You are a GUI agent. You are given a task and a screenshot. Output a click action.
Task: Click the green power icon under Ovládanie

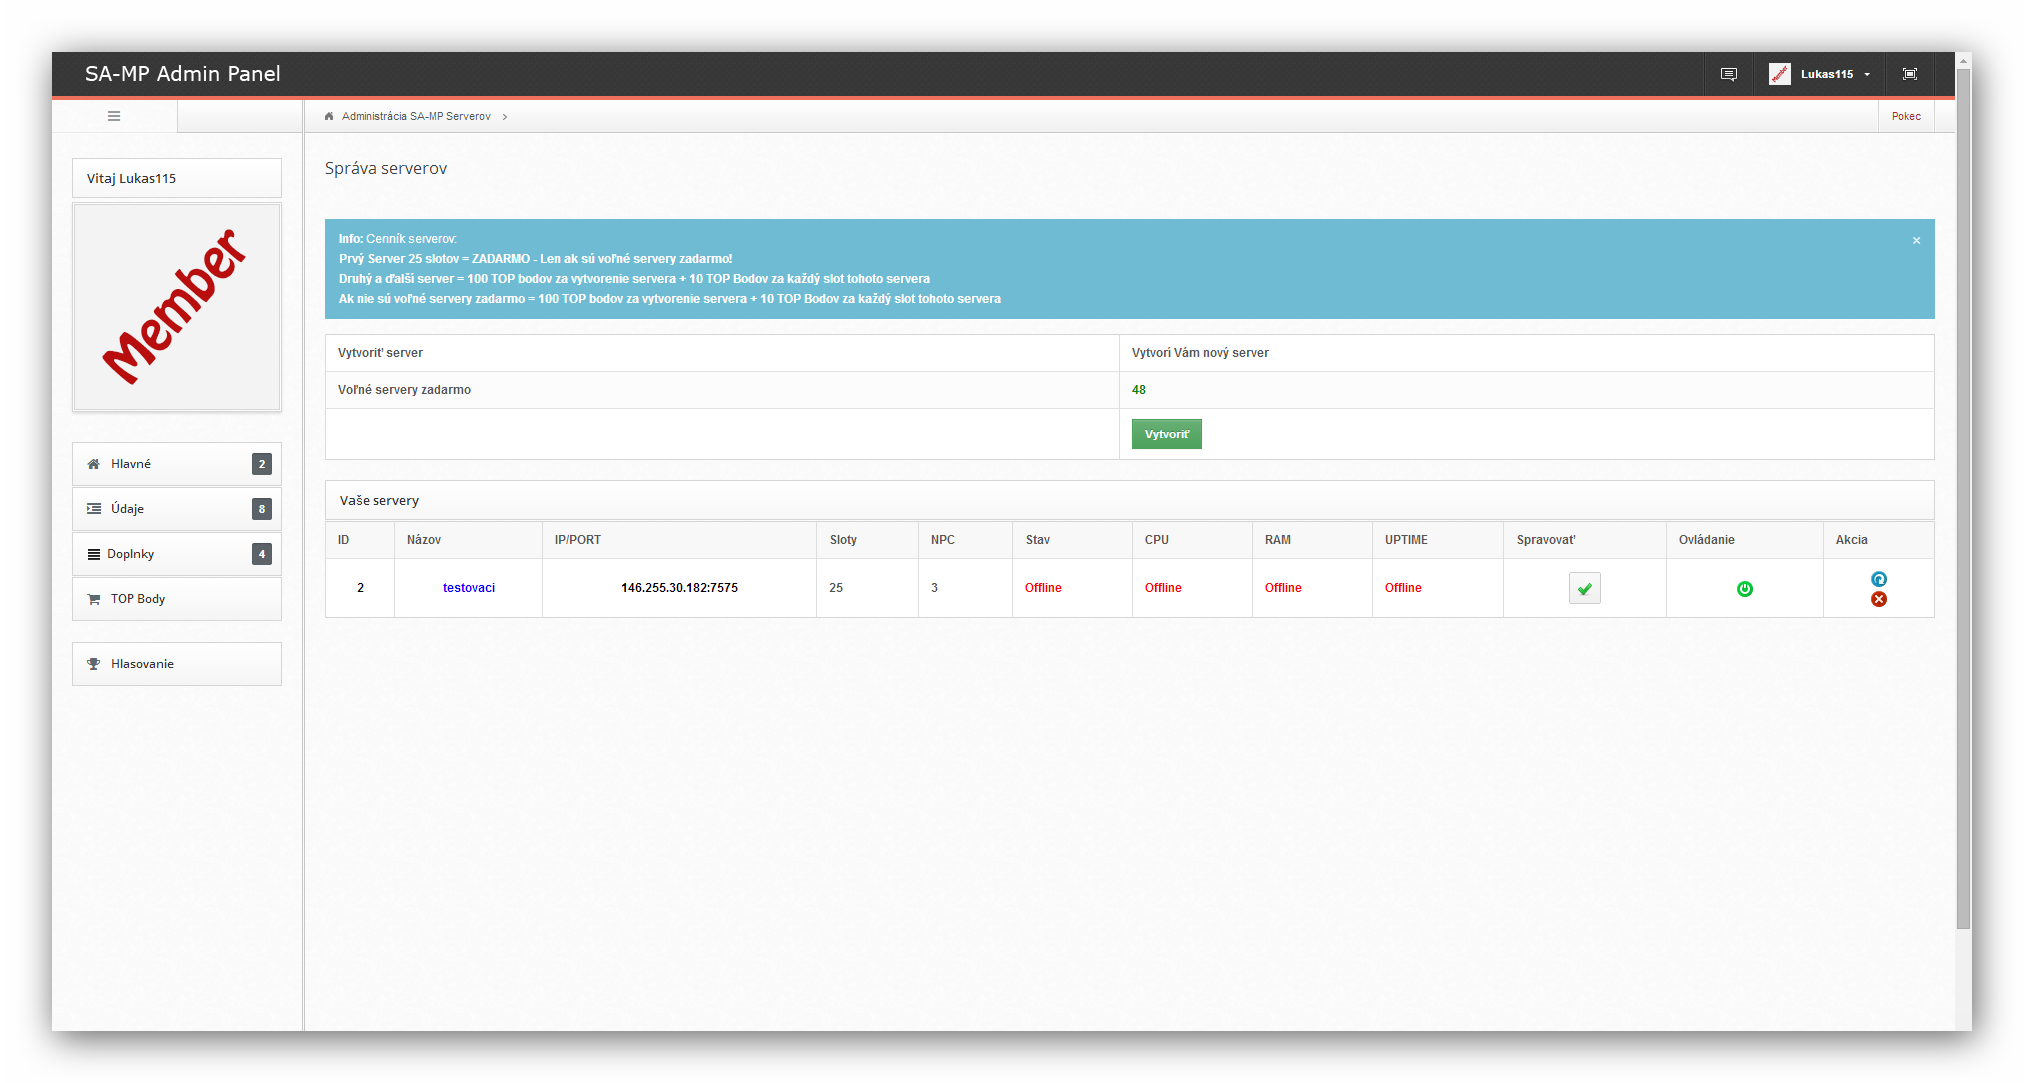[1744, 589]
